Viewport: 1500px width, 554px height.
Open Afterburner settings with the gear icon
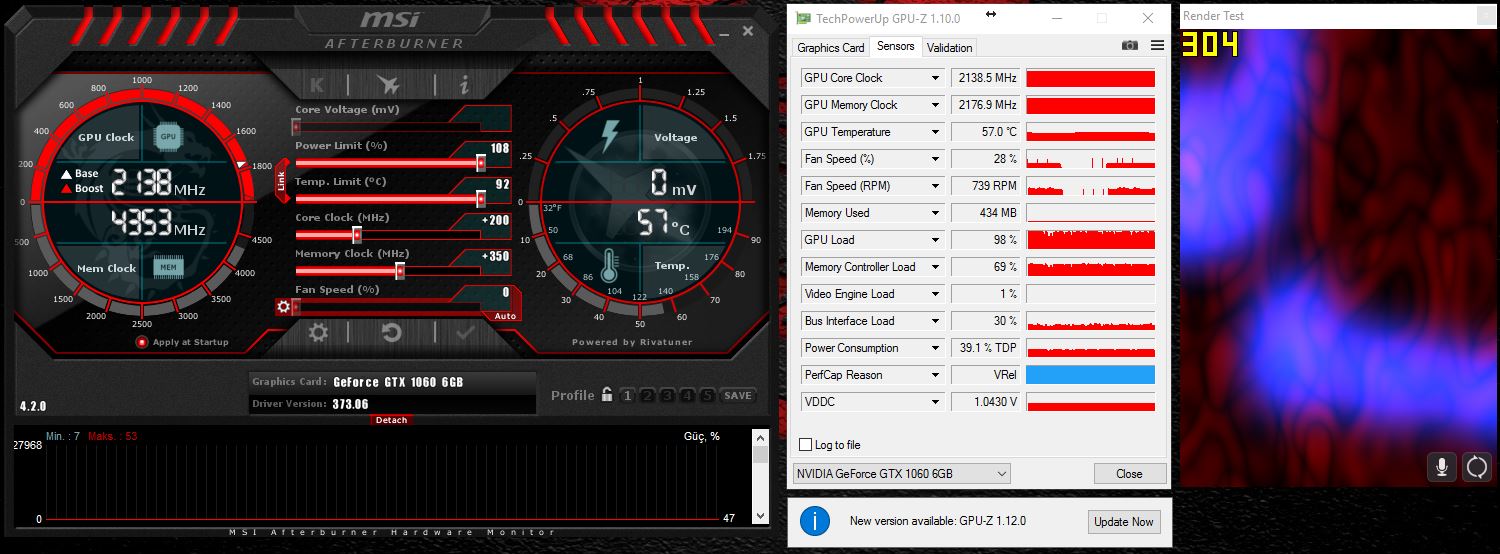[x=318, y=332]
